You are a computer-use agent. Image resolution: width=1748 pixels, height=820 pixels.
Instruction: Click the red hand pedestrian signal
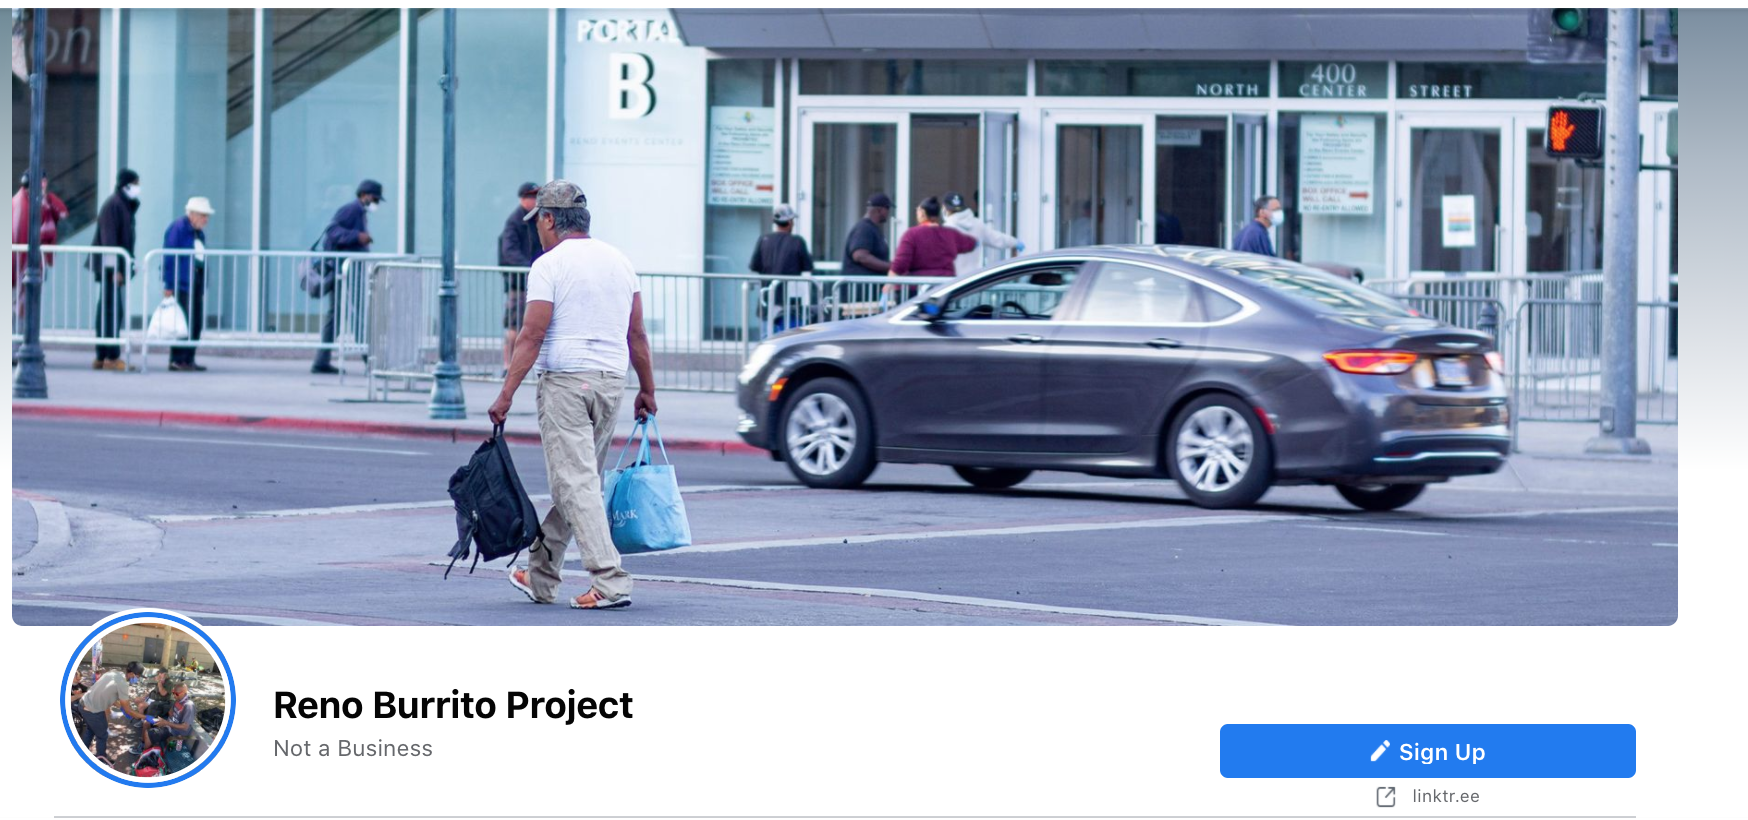pyautogui.click(x=1573, y=131)
